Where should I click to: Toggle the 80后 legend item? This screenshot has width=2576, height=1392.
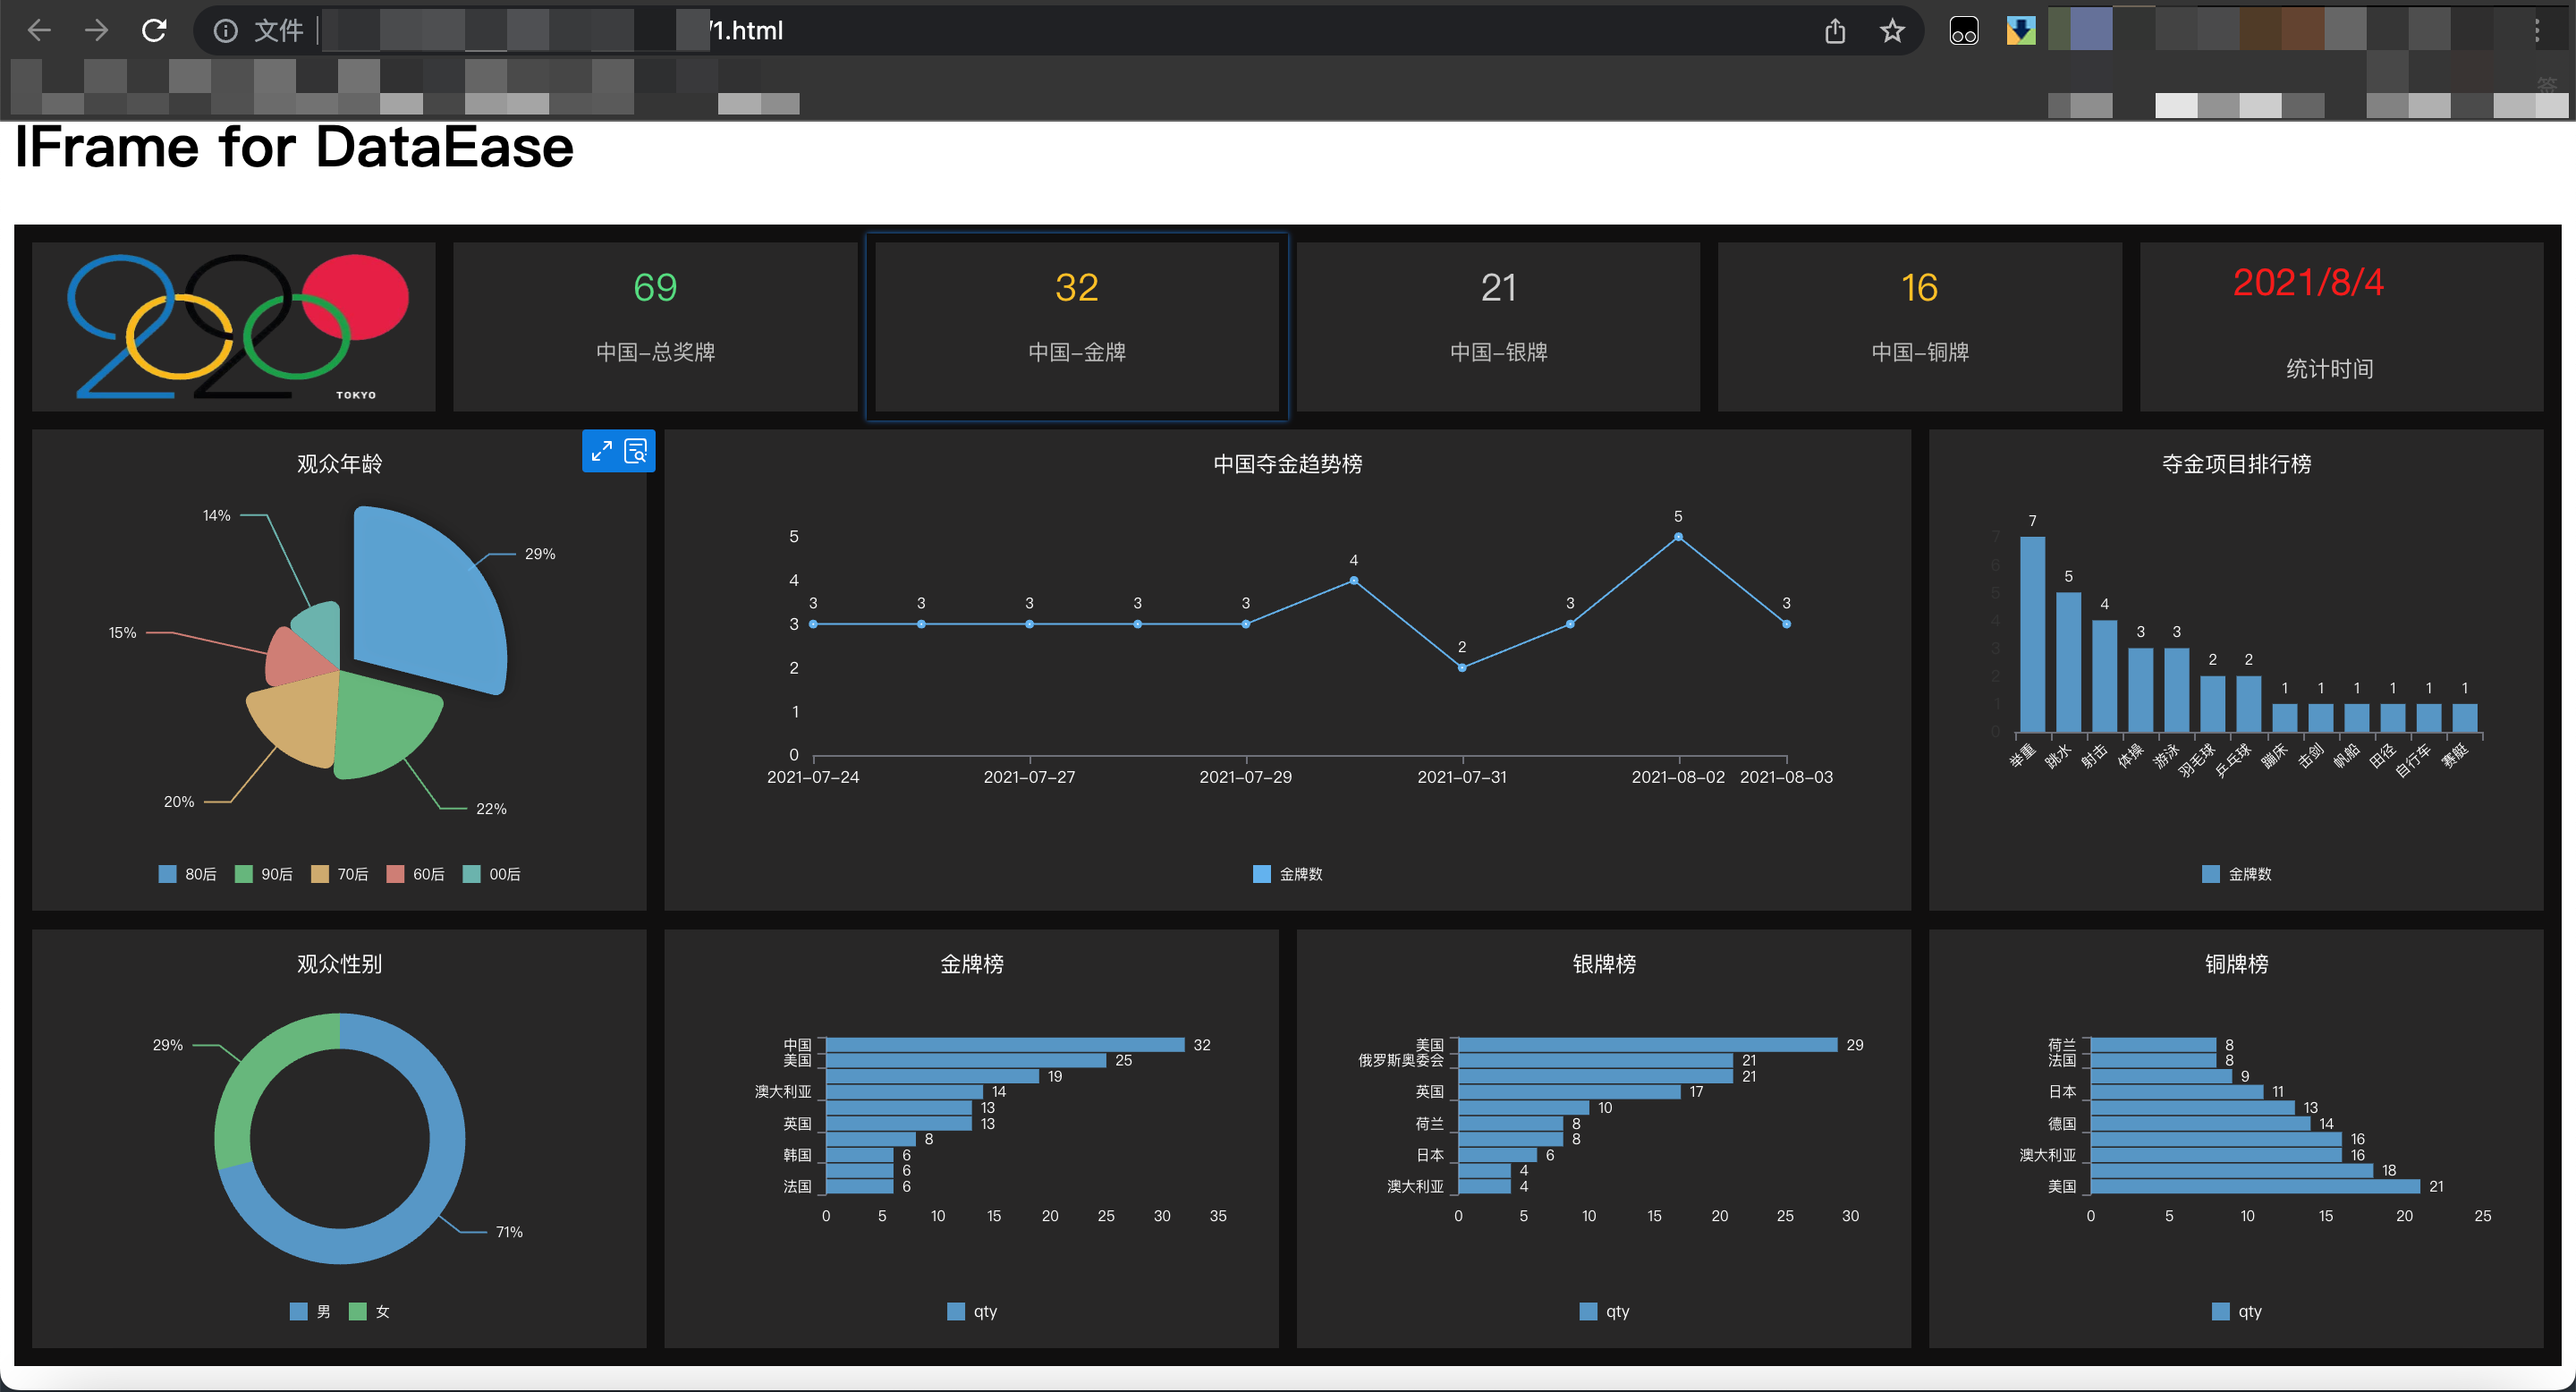pos(187,874)
